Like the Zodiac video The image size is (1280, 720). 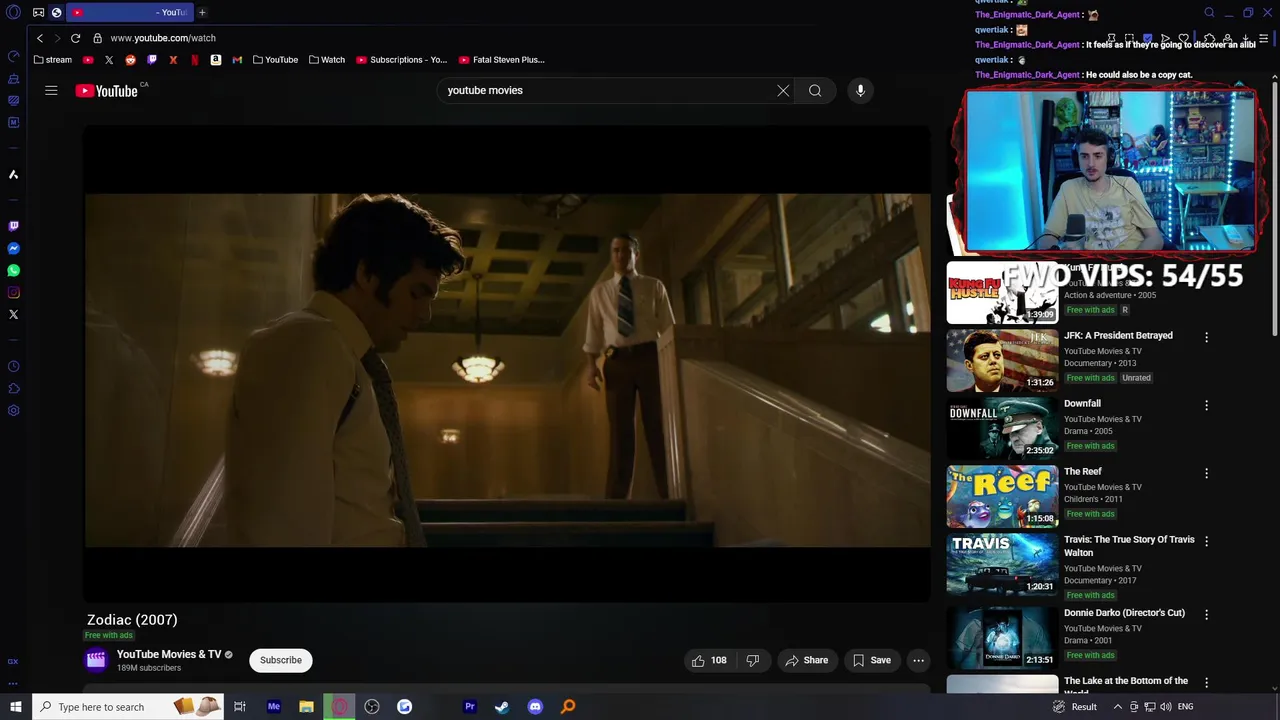[x=709, y=660]
